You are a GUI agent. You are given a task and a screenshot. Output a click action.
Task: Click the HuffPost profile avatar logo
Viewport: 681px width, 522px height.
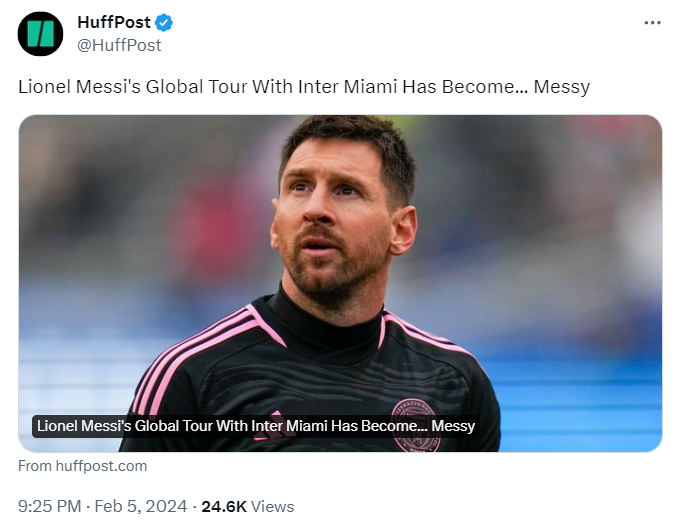pyautogui.click(x=41, y=33)
